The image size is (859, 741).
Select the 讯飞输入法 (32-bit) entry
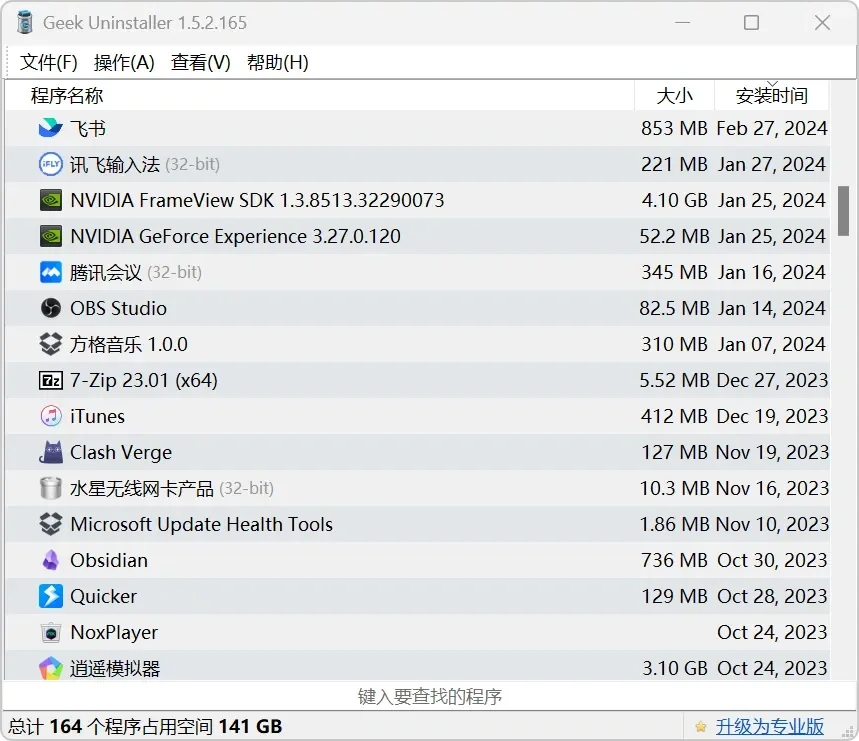[x=145, y=164]
